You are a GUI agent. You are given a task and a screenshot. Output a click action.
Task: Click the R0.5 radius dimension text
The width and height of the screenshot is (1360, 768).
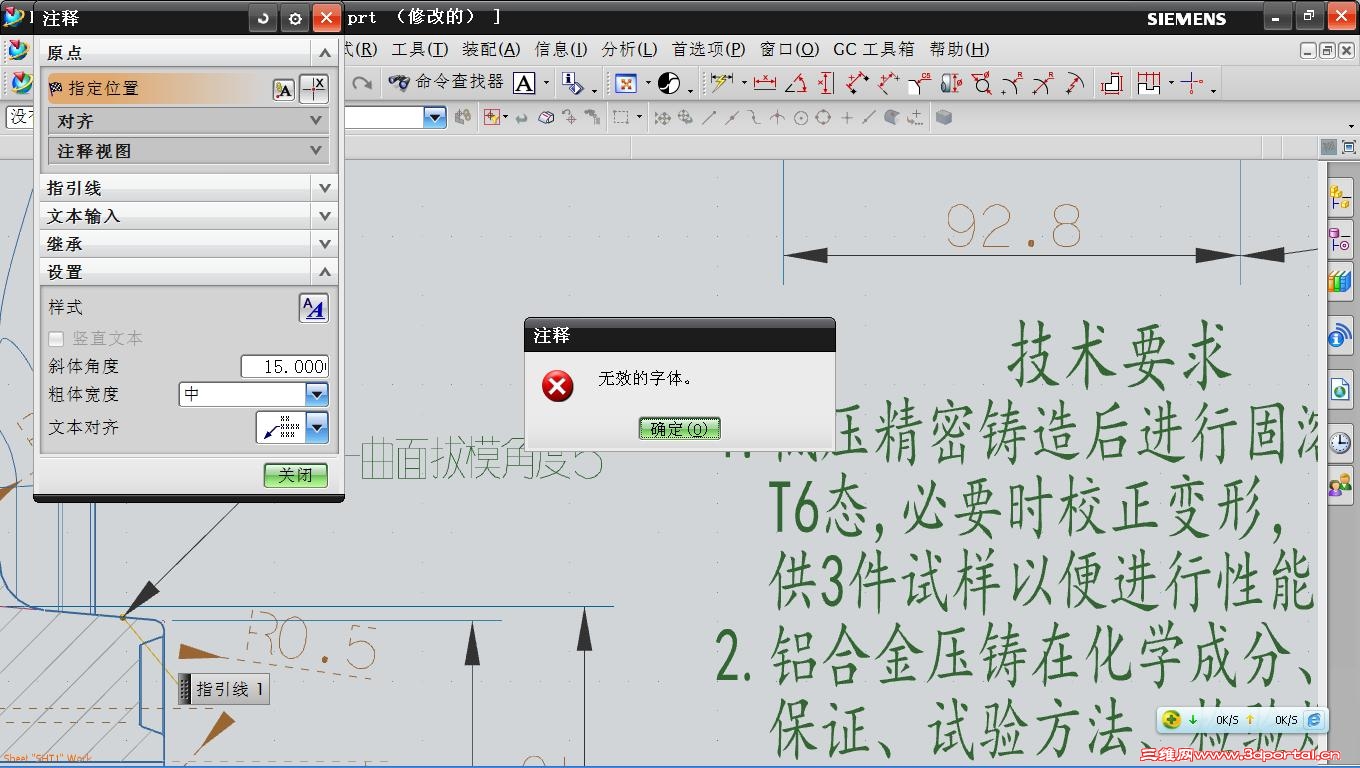point(312,639)
